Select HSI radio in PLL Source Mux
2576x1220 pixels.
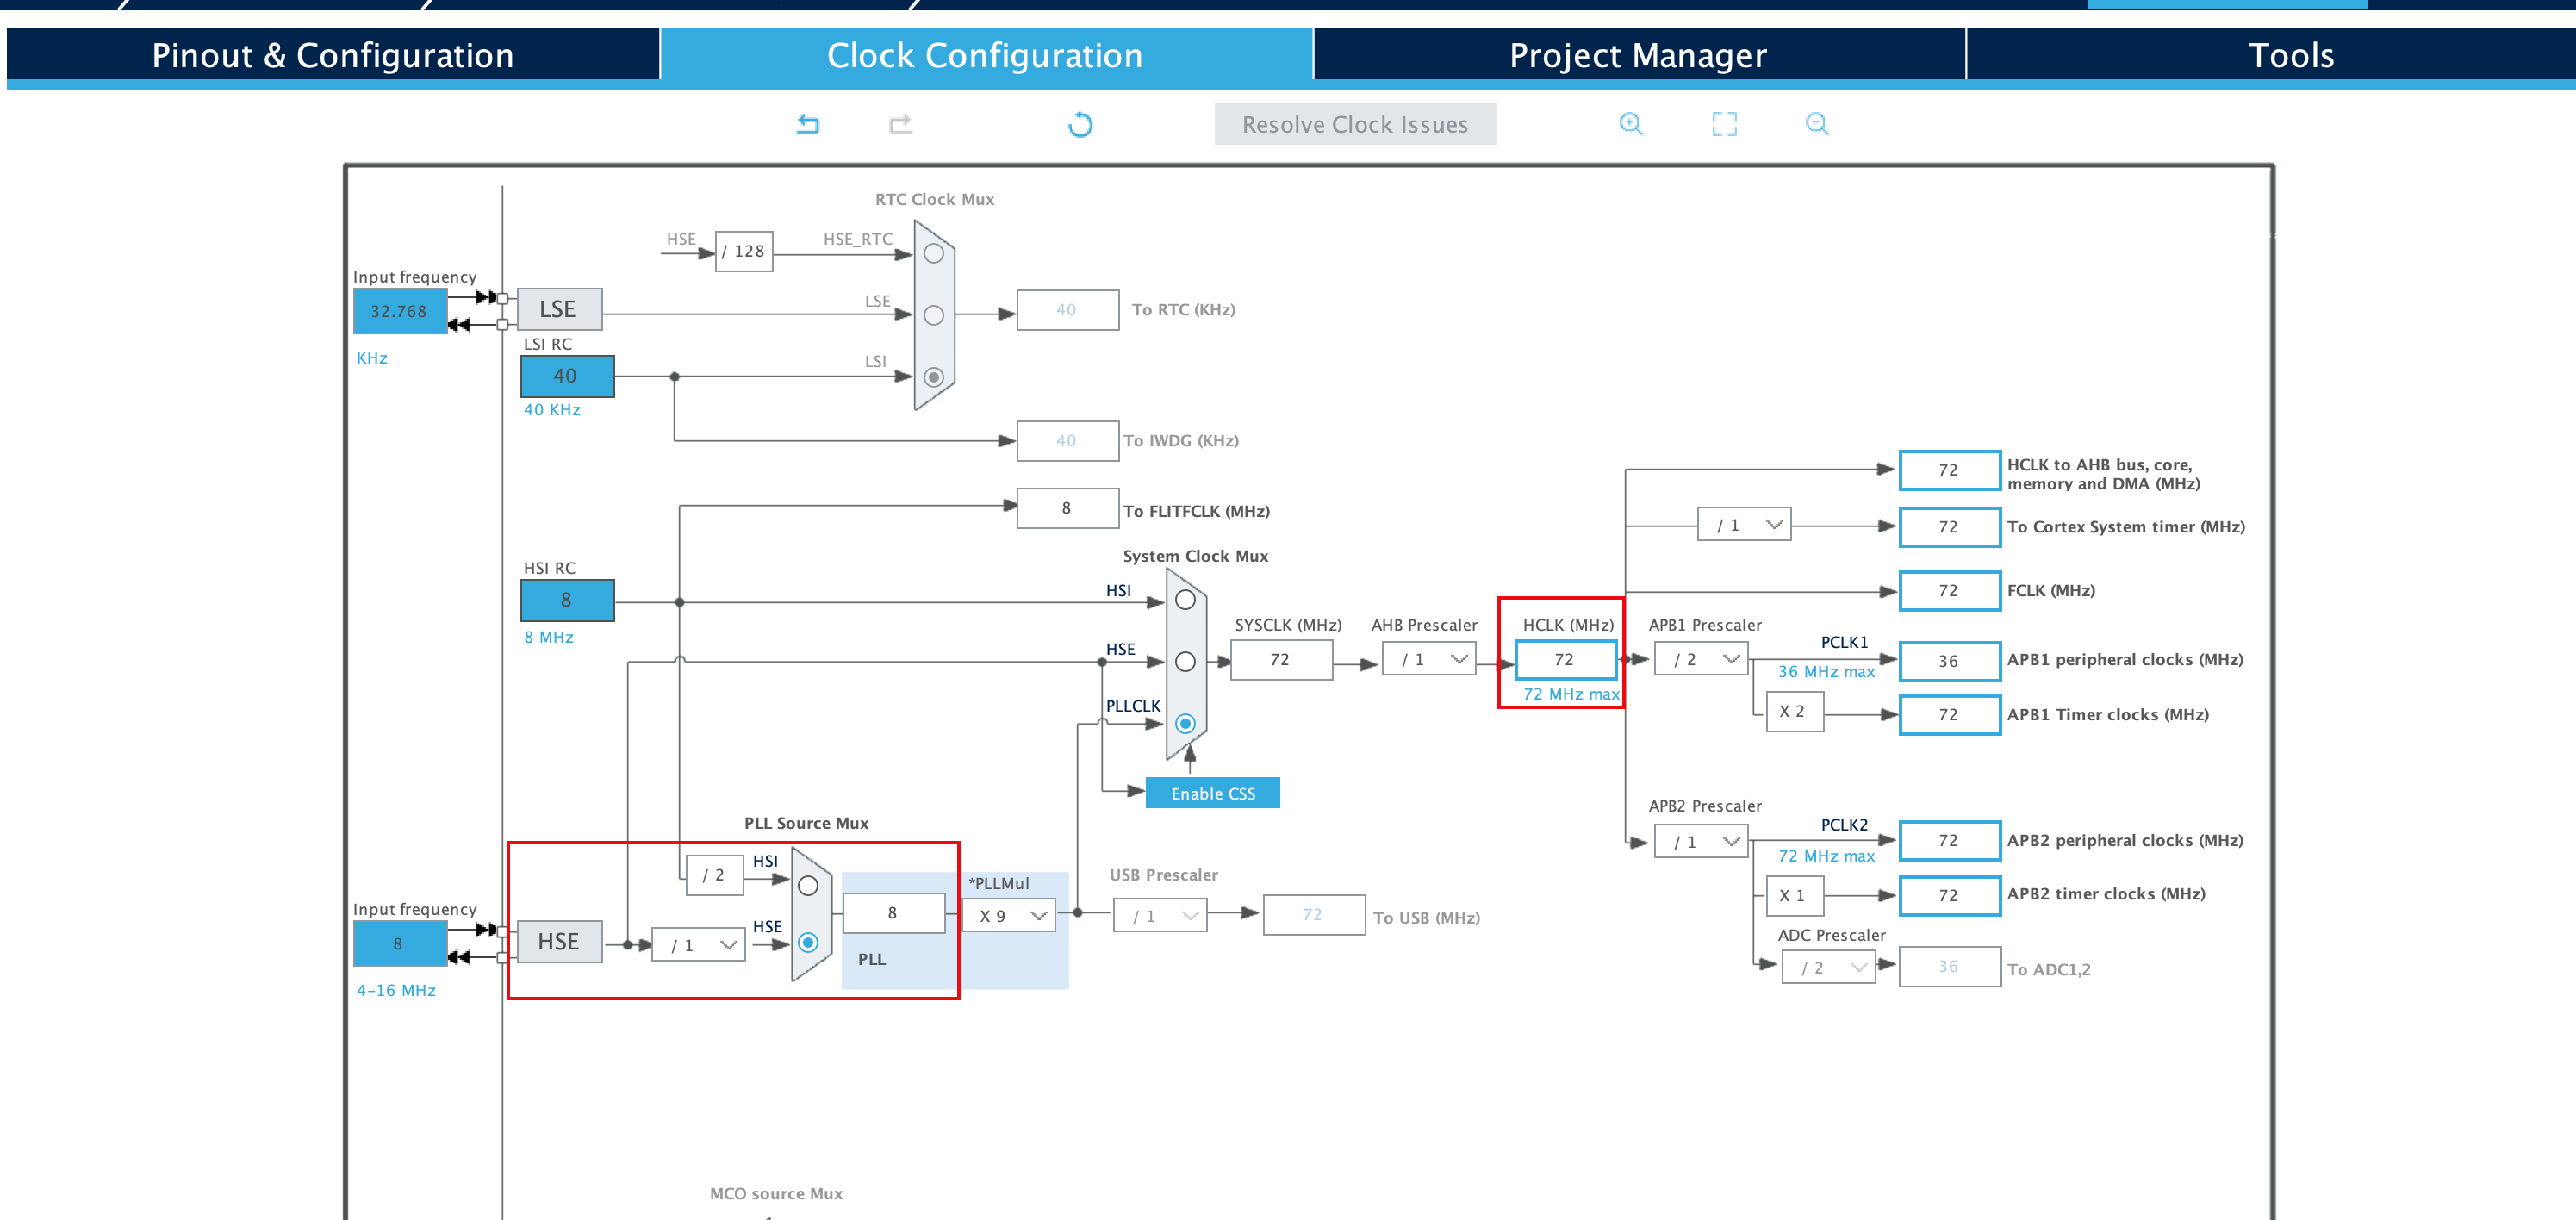point(808,886)
